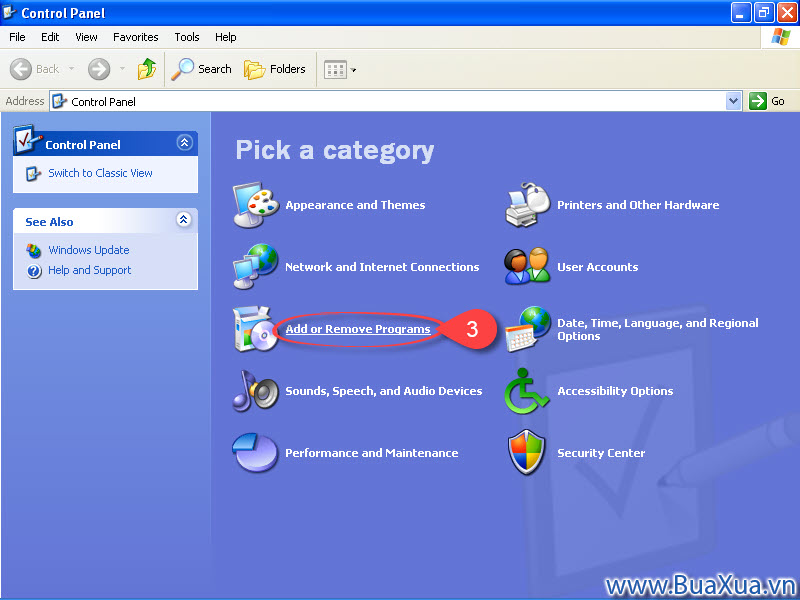Click Switch to Classic View link

[x=100, y=173]
